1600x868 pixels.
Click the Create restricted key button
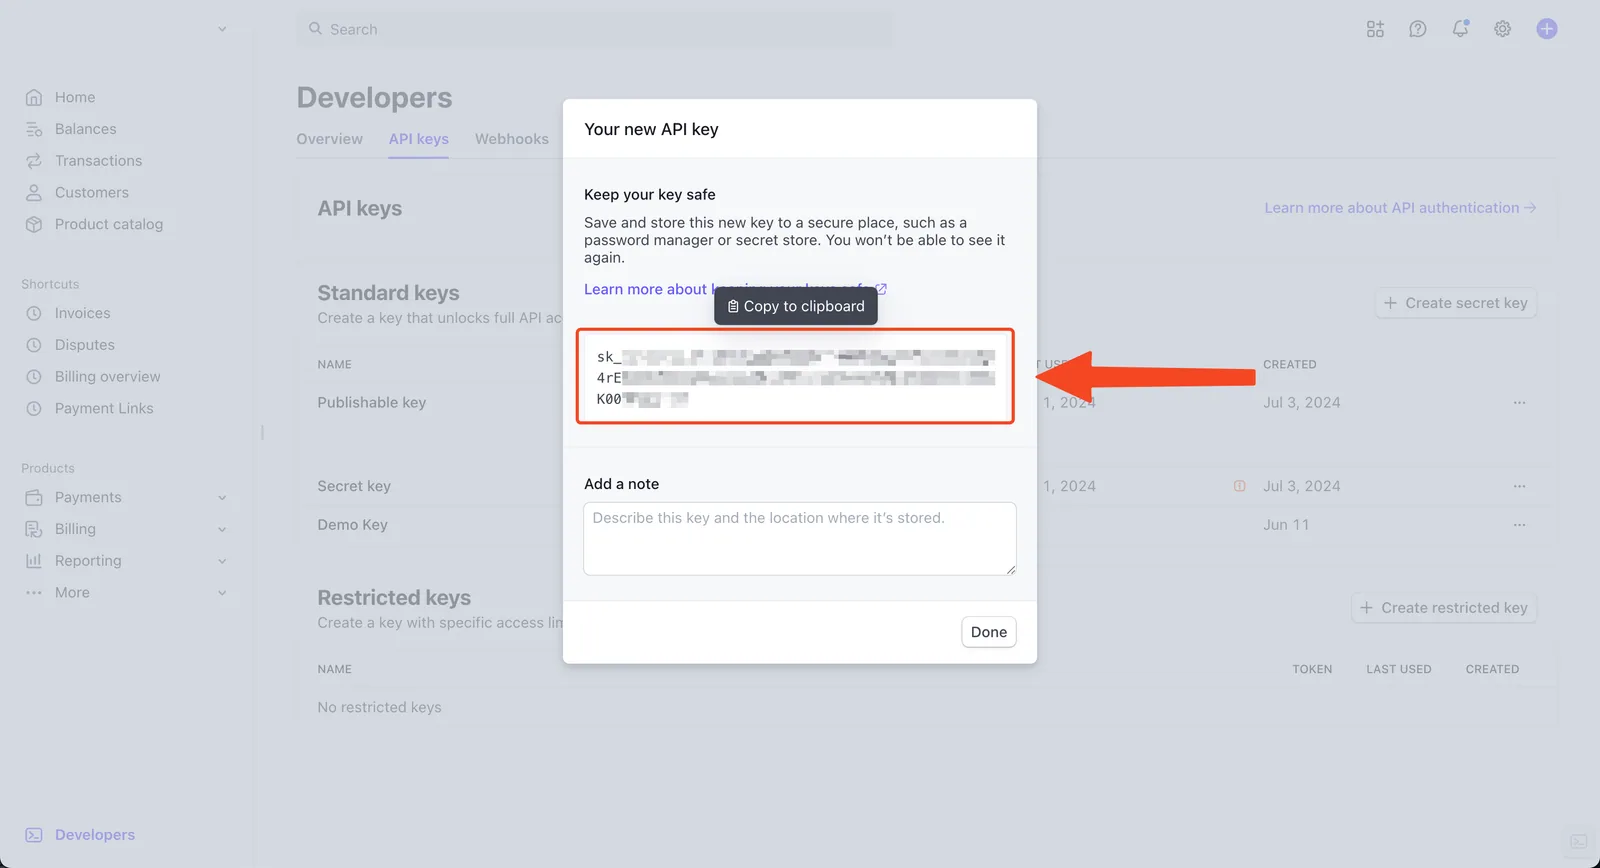point(1444,608)
